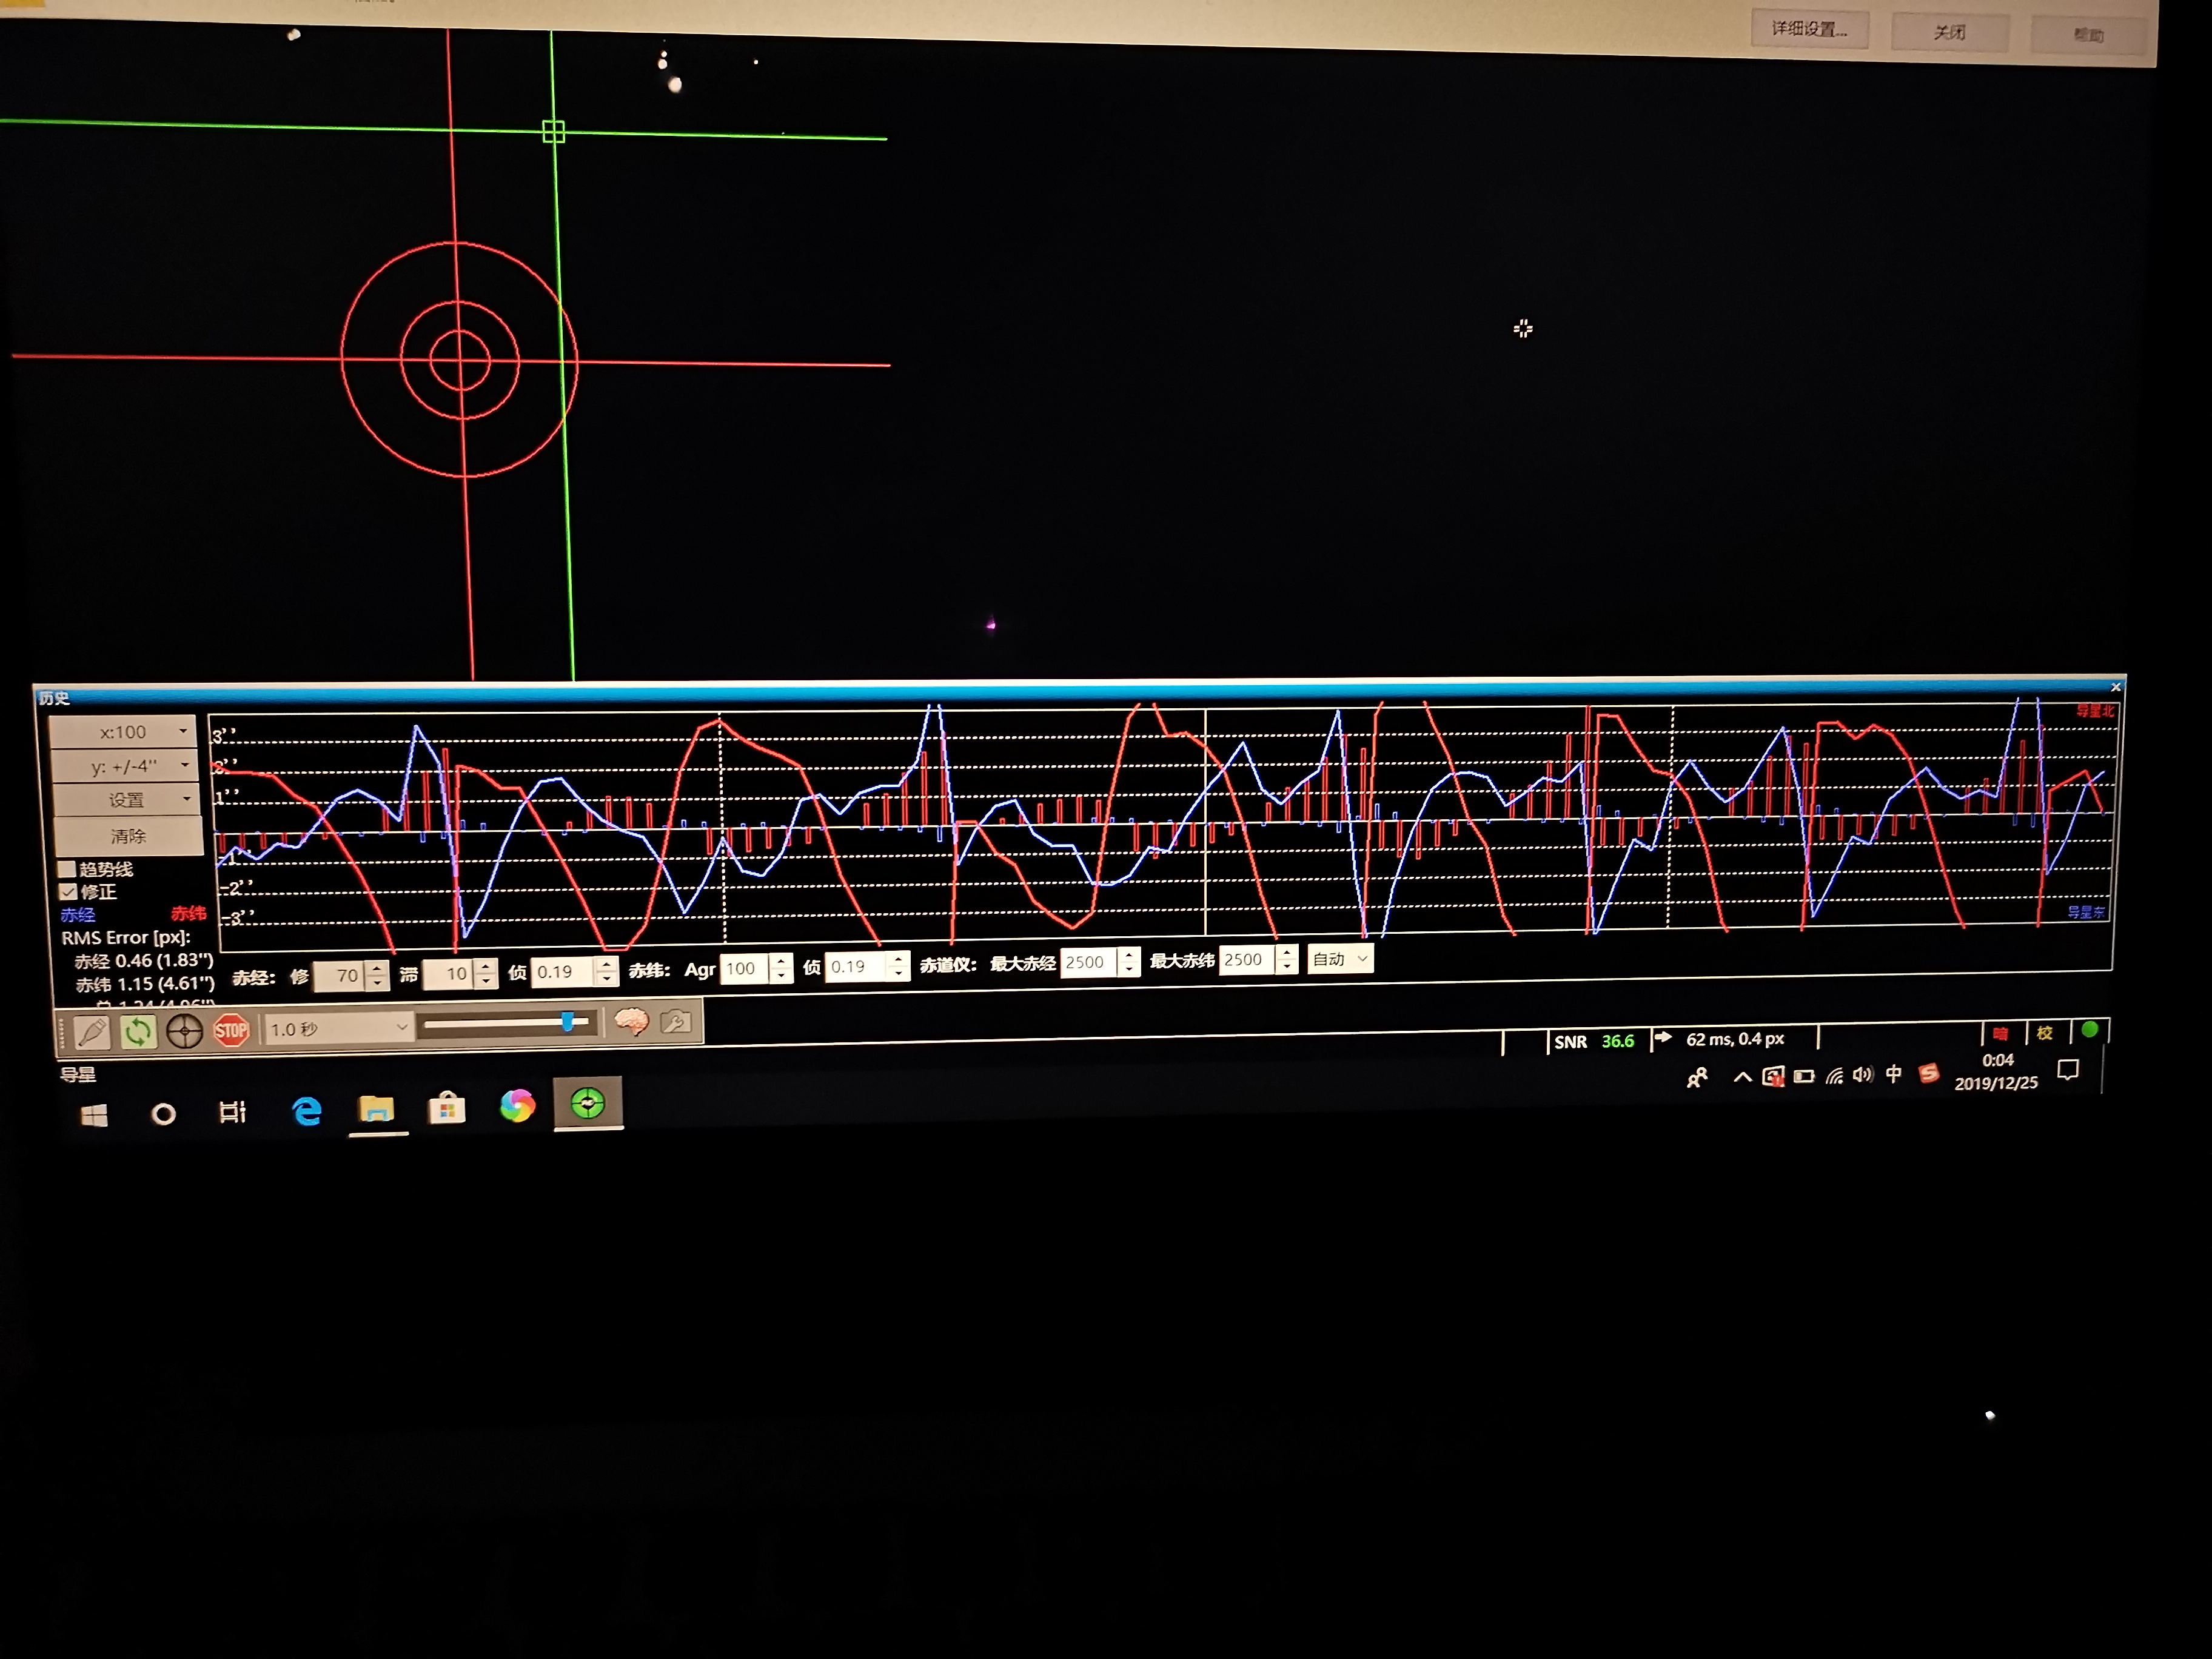Click Dec Agr field showing 100

click(744, 968)
